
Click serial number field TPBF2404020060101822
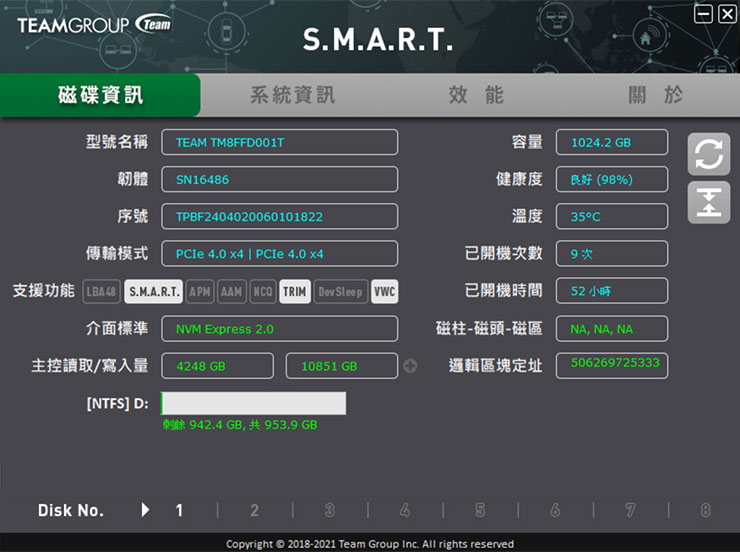click(x=279, y=217)
